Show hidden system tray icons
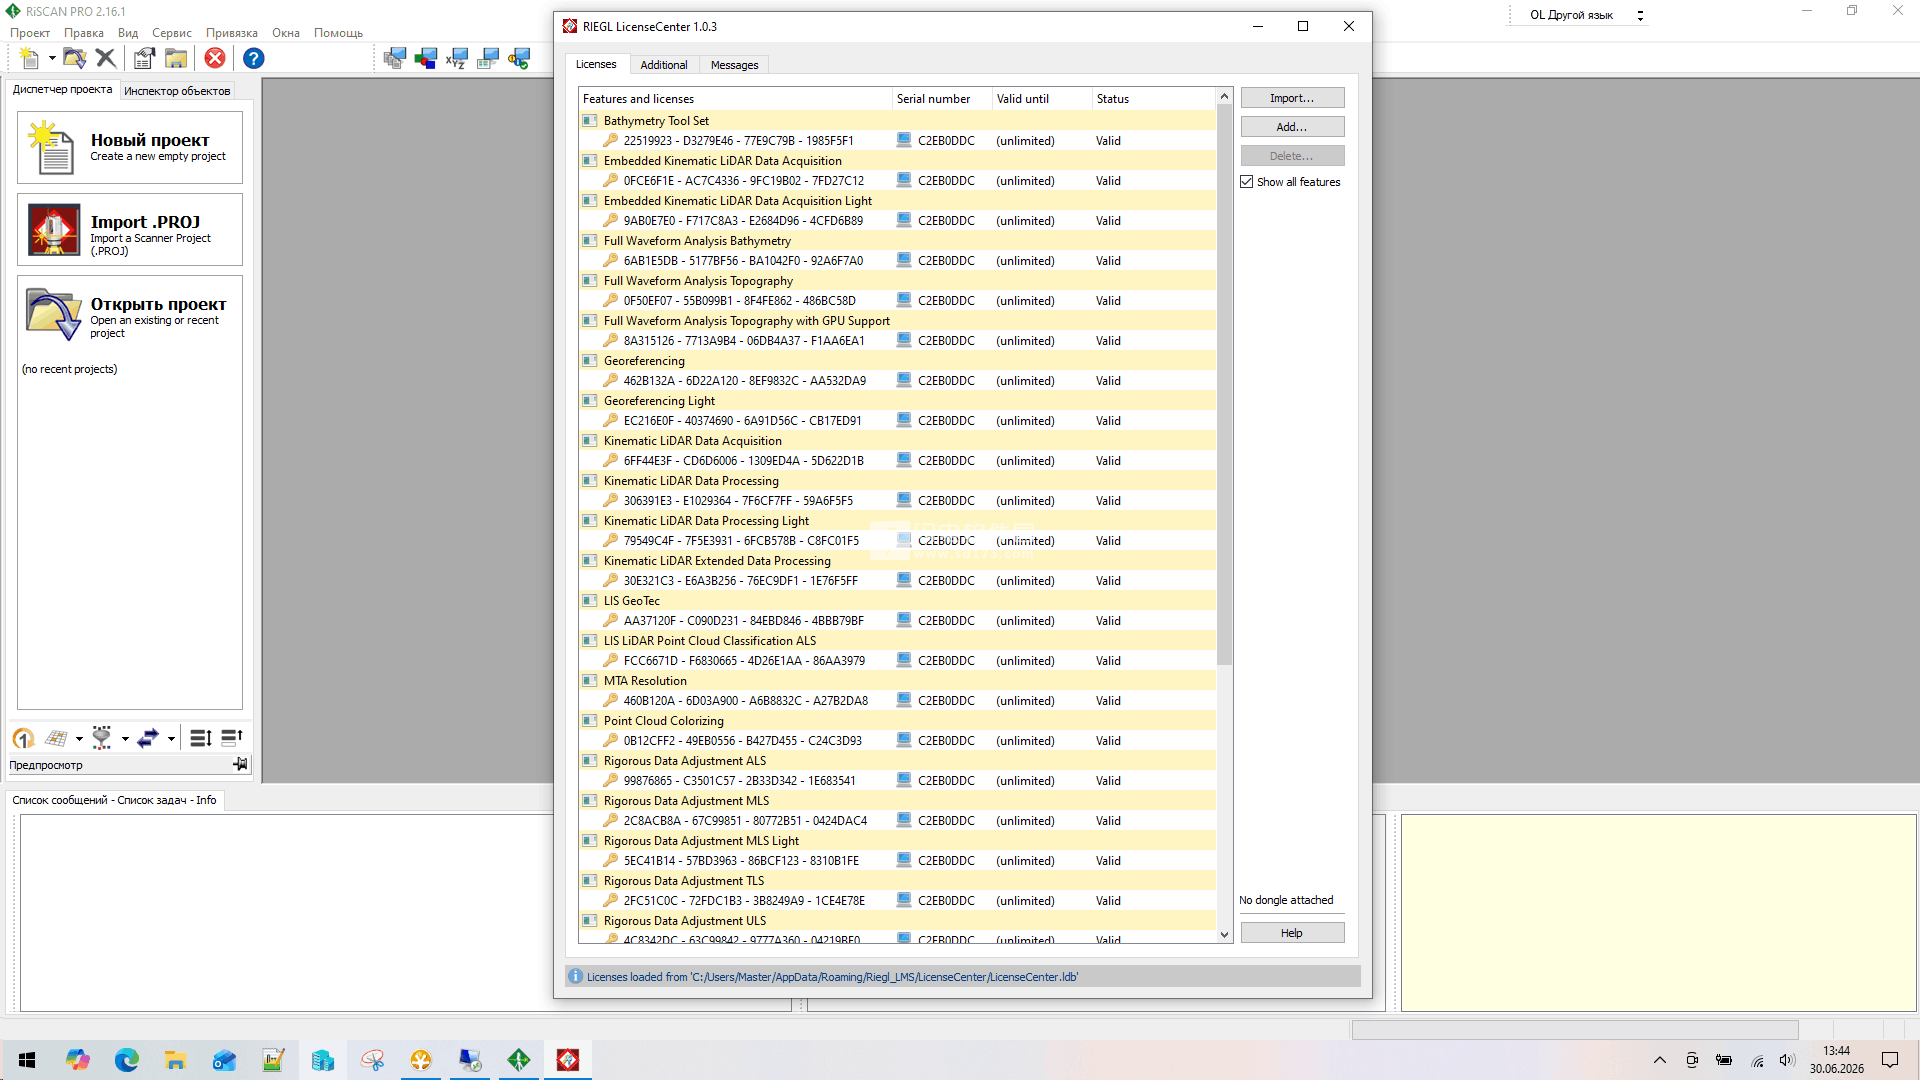The height and width of the screenshot is (1080, 1920). click(x=1660, y=1060)
